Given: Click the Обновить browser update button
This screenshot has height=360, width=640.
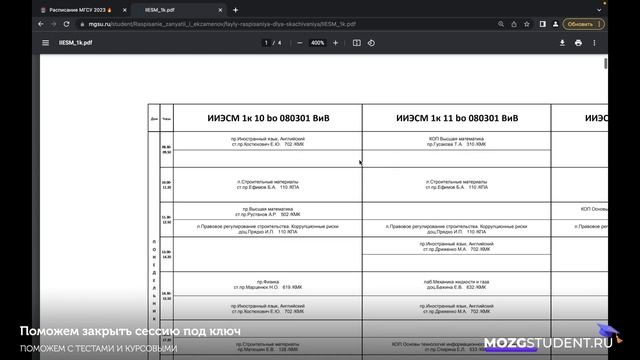Looking at the screenshot, I should (583, 24).
